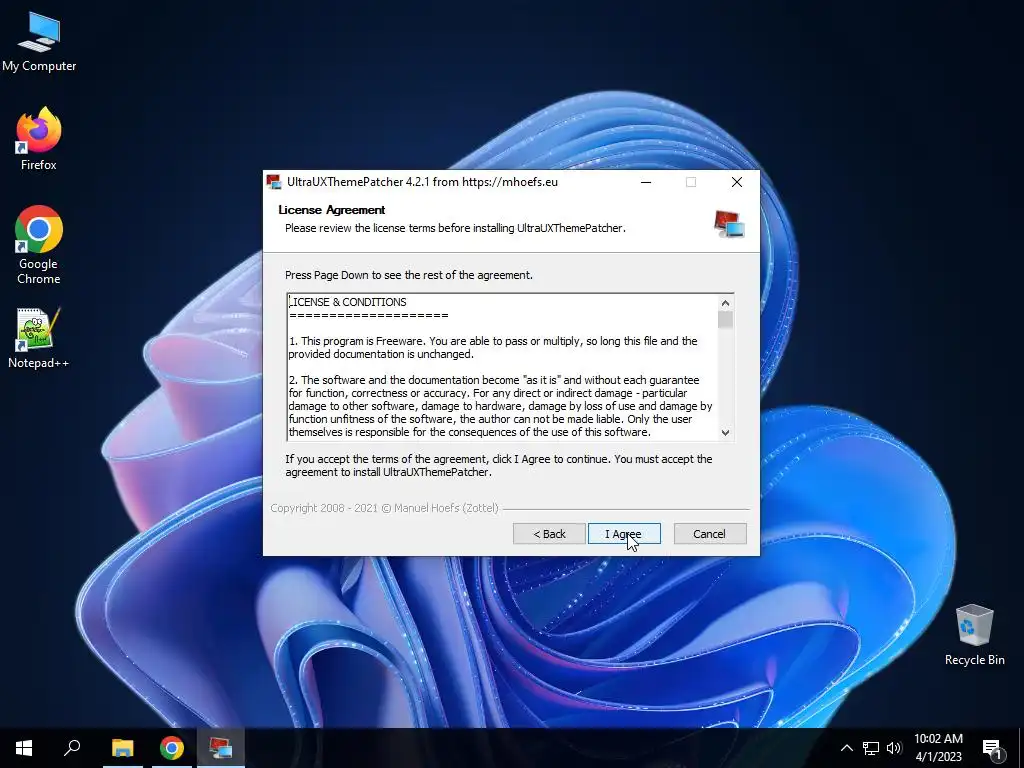1024x768 pixels.
Task: Click the license scrollbar thumb
Action: point(725,319)
